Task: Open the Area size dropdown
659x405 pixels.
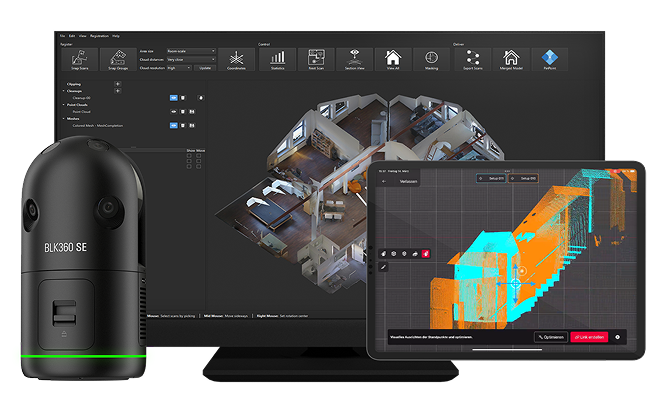Action: pyautogui.click(x=191, y=51)
